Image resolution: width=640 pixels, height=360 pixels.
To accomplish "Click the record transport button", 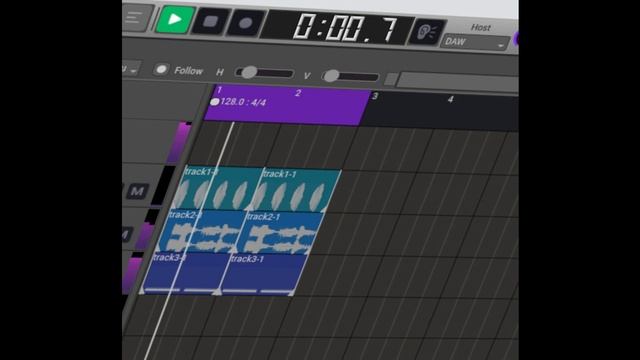I will tap(245, 23).
